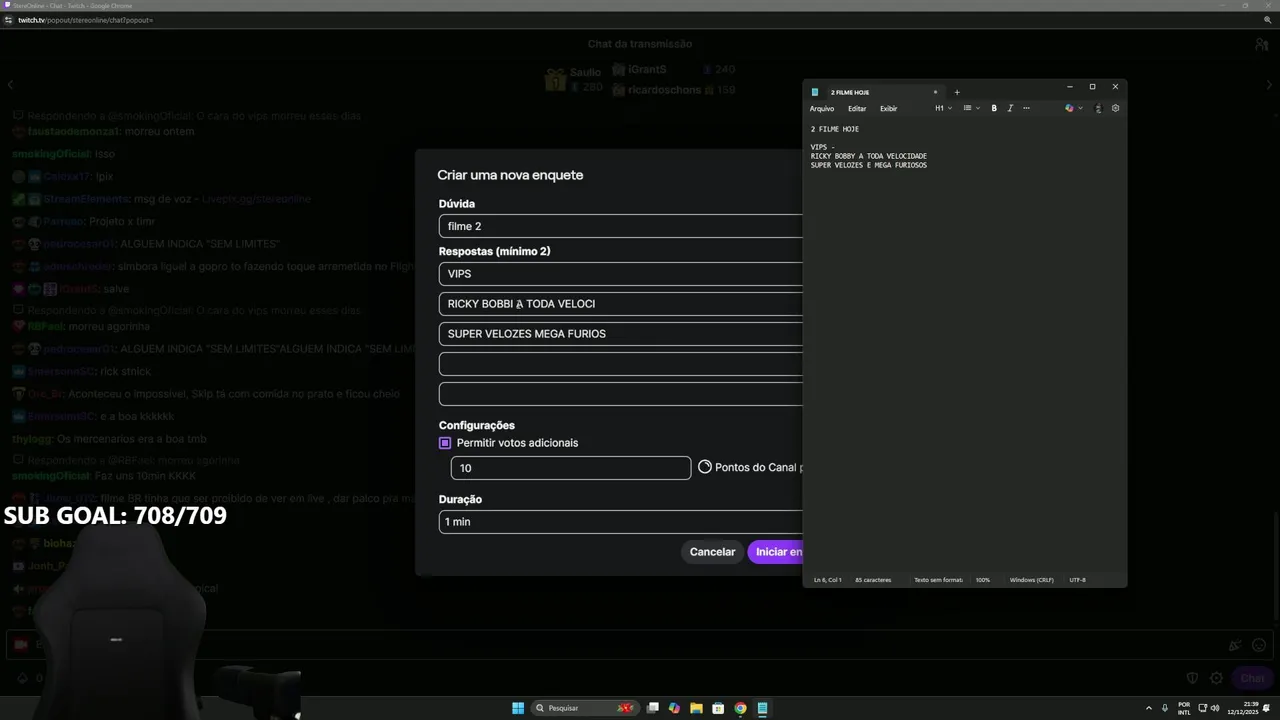Open File Explorer from taskbar
The height and width of the screenshot is (720, 1280).
[696, 708]
